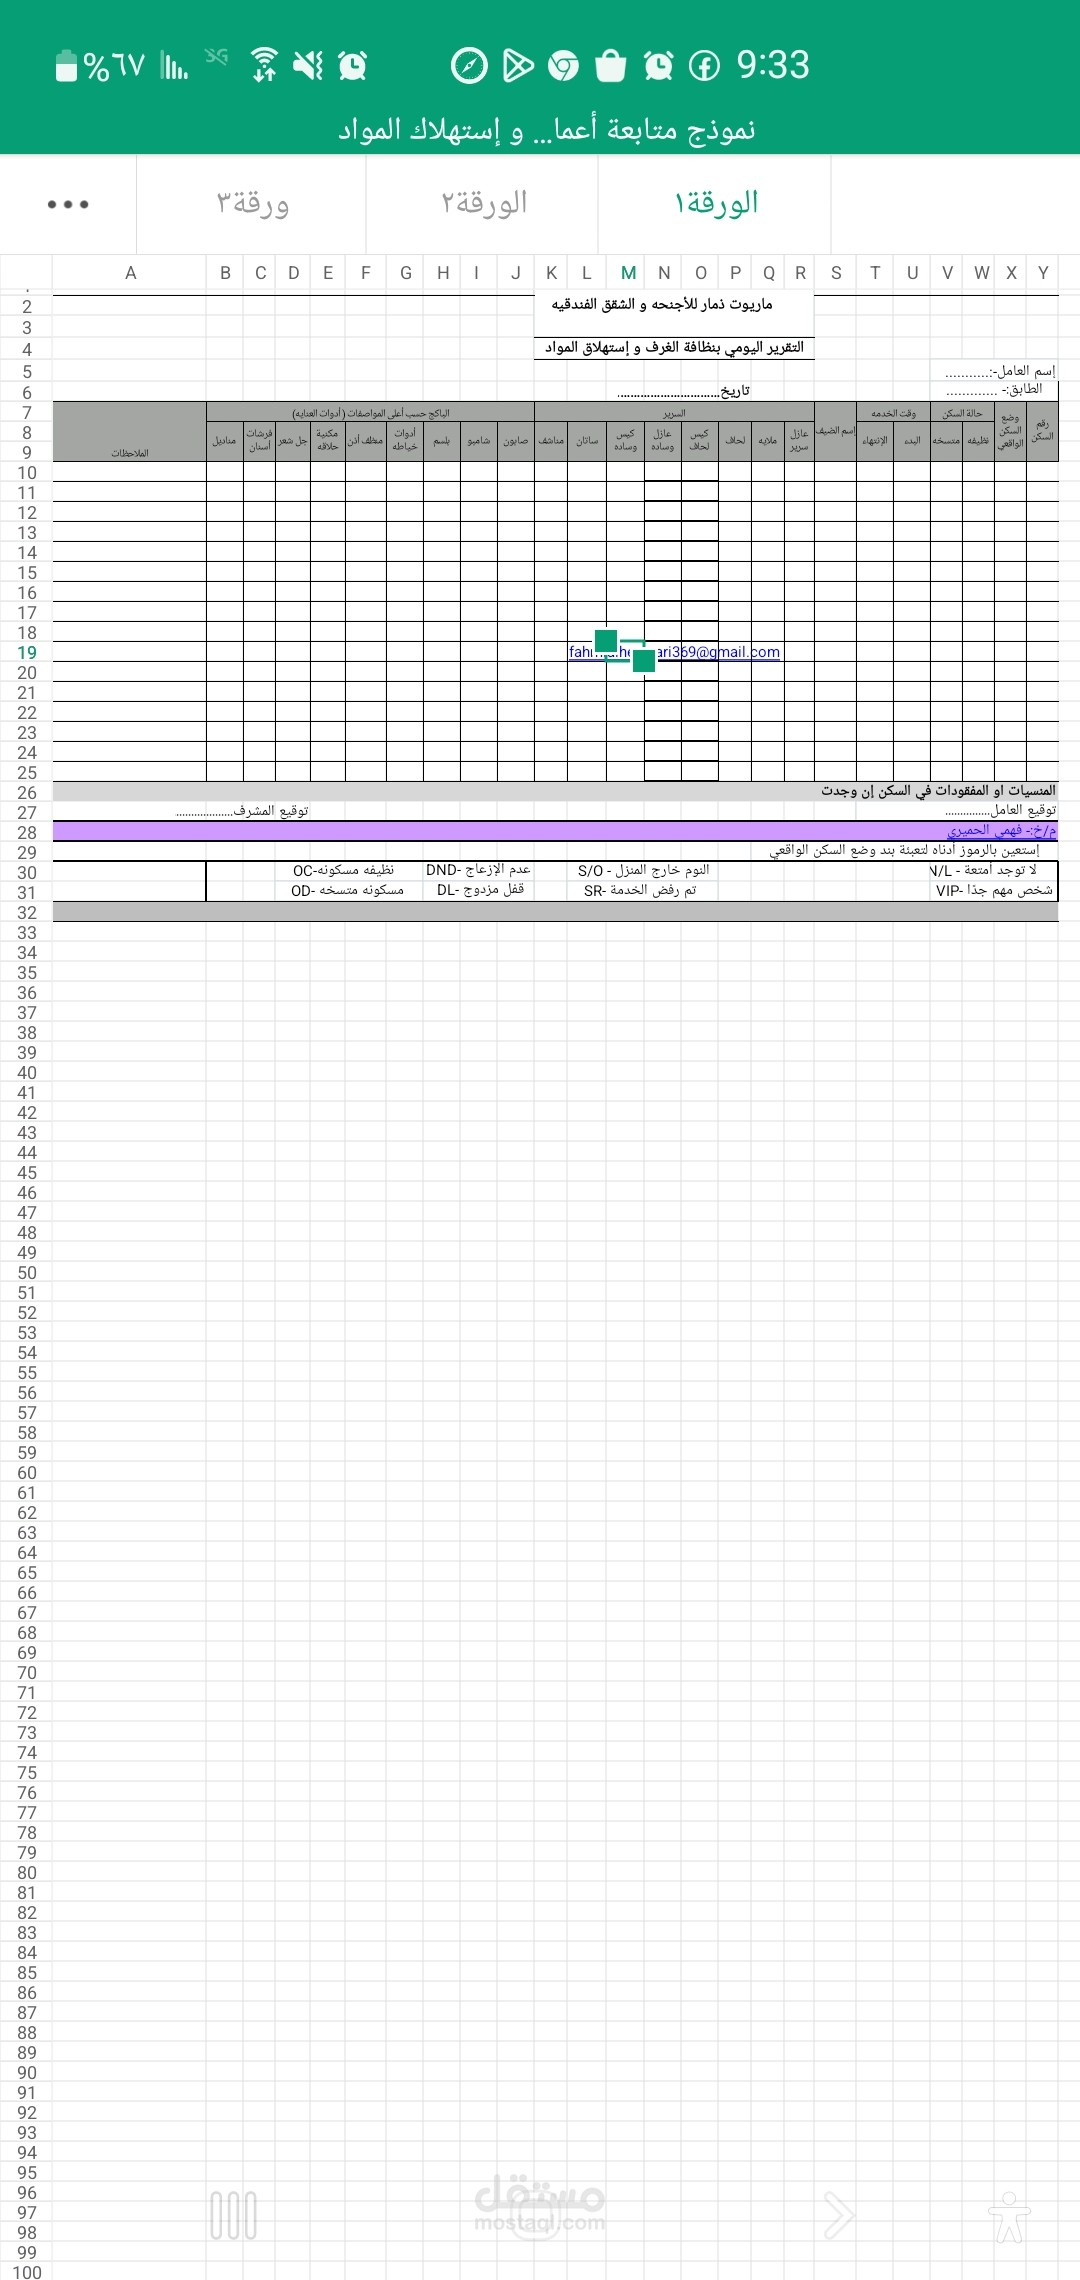Select the وقت الخدمه header cell
Screen dimensions: 1080x2280
tap(893, 413)
